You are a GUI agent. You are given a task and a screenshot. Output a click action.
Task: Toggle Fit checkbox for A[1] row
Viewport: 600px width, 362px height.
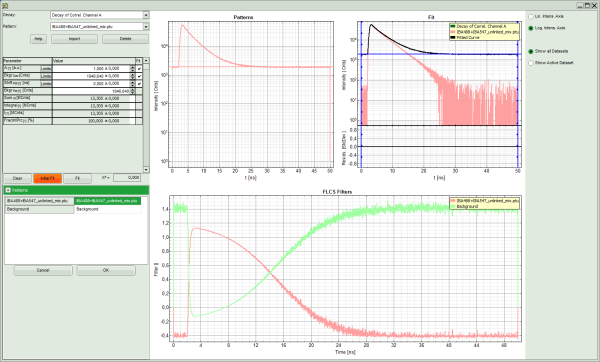click(x=139, y=68)
